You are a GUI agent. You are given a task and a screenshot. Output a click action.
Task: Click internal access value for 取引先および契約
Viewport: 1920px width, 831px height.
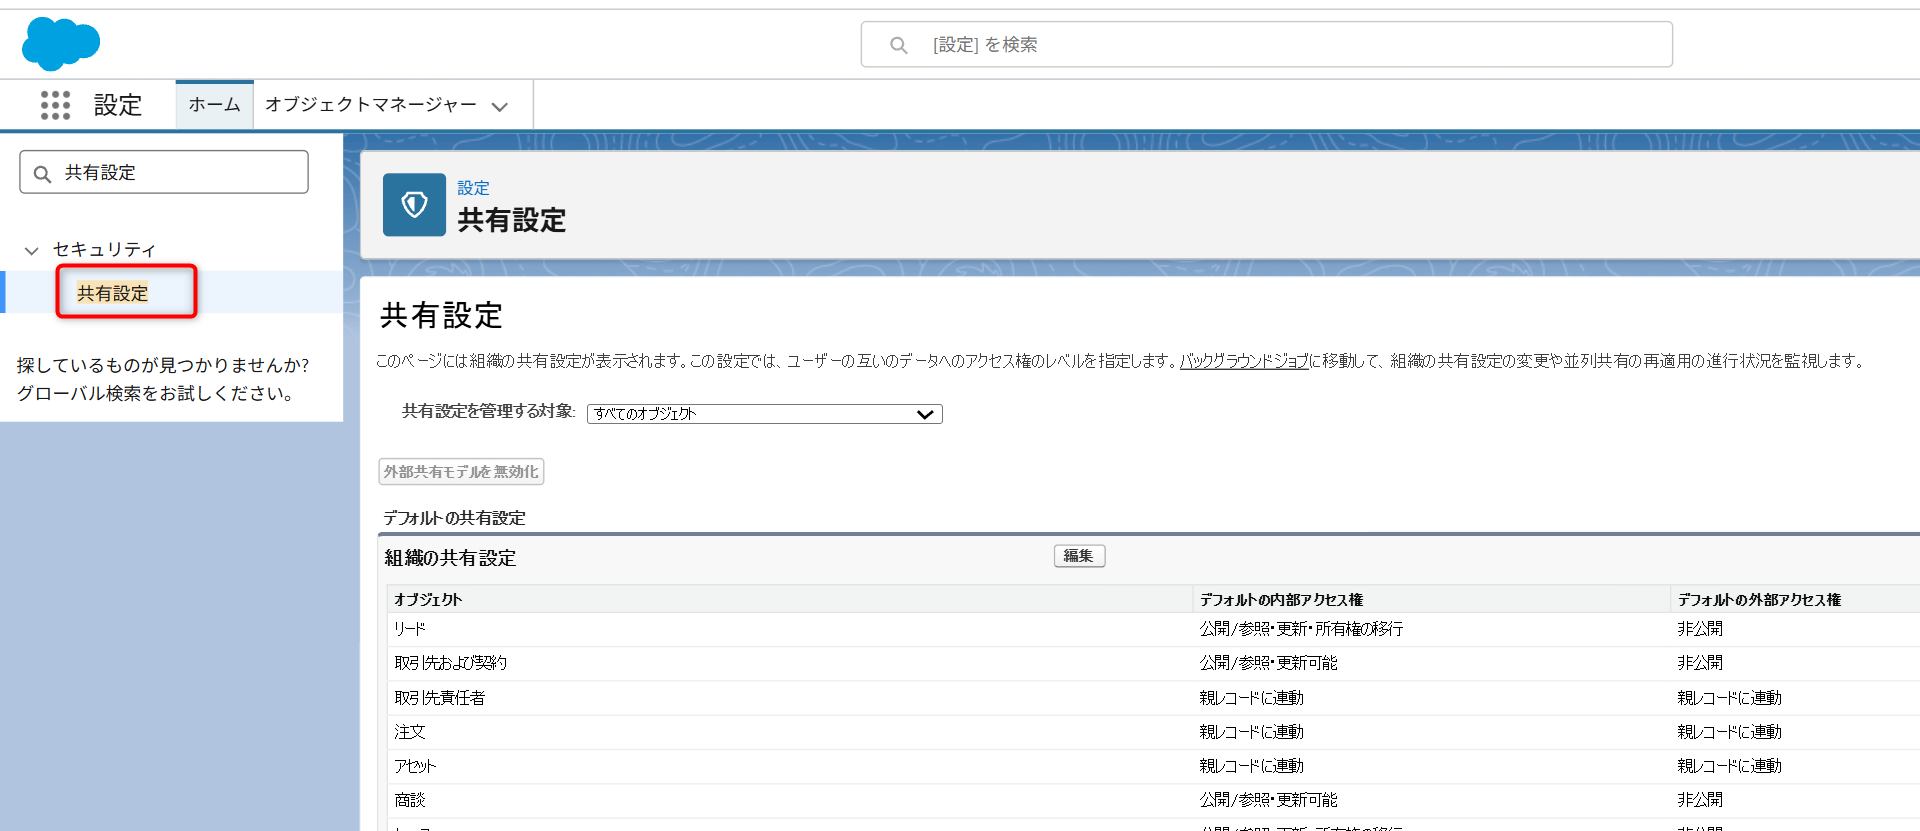1268,663
